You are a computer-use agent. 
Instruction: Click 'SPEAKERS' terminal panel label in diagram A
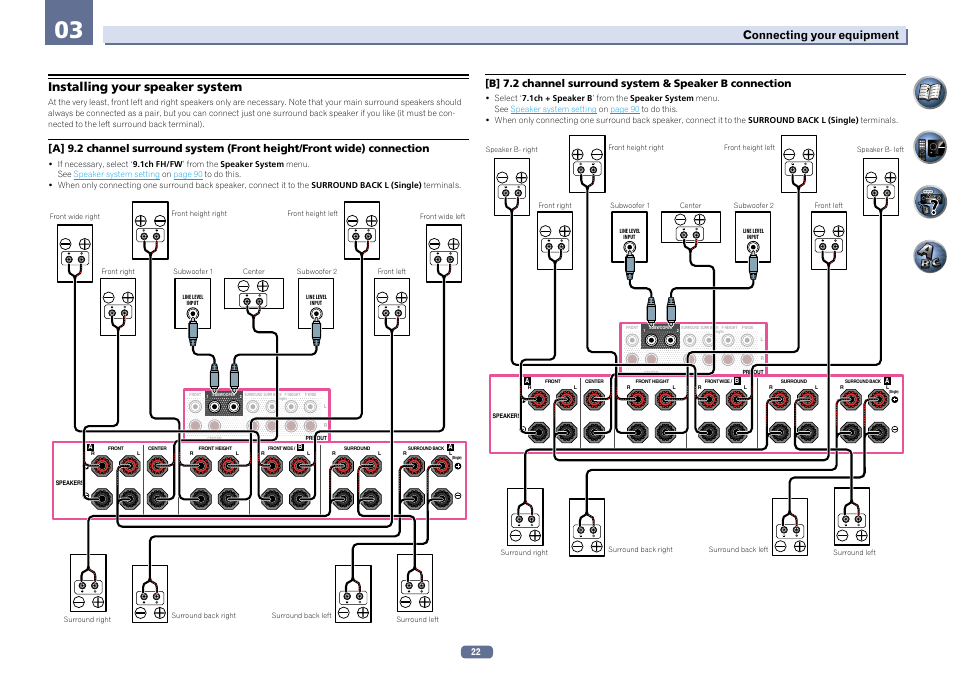click(69, 483)
